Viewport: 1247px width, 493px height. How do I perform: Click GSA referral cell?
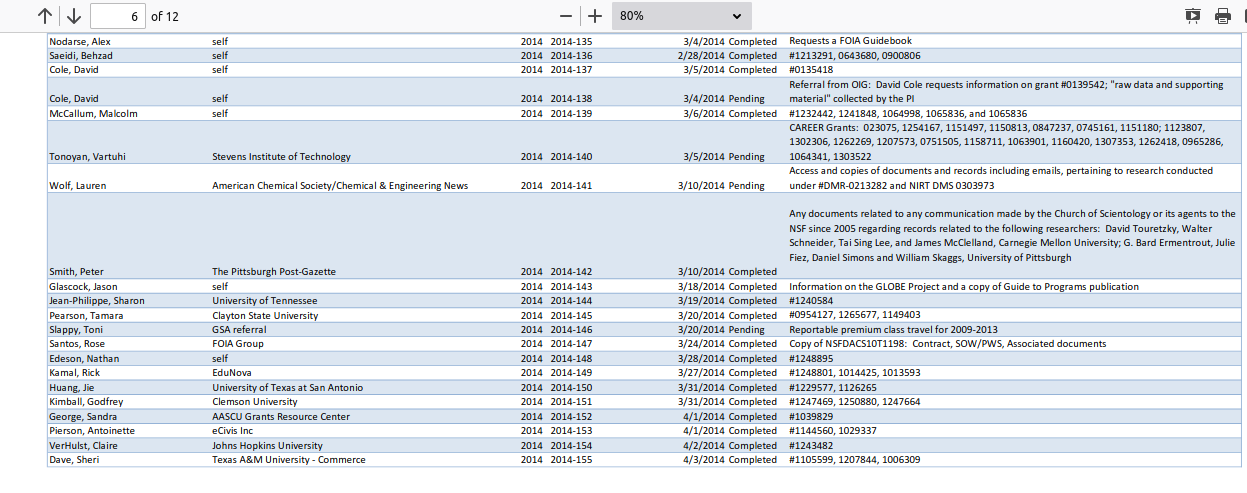(x=239, y=330)
